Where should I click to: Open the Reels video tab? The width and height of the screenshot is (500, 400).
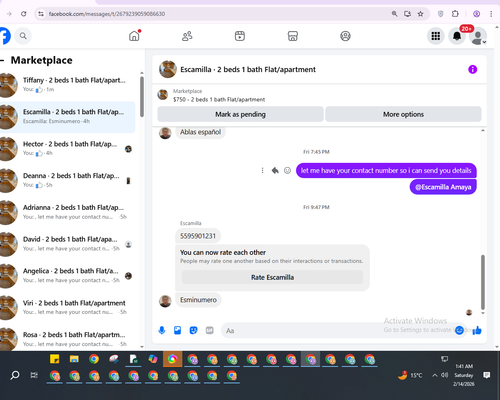[240, 36]
